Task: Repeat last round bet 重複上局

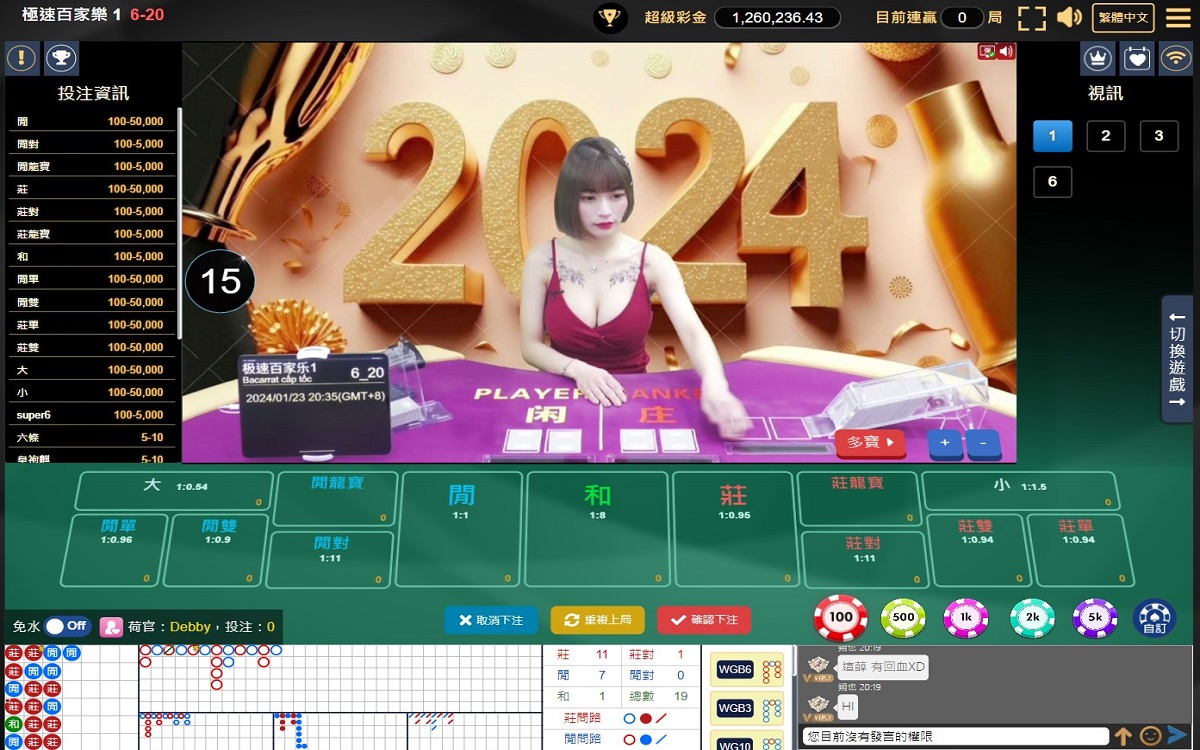Action: point(597,620)
